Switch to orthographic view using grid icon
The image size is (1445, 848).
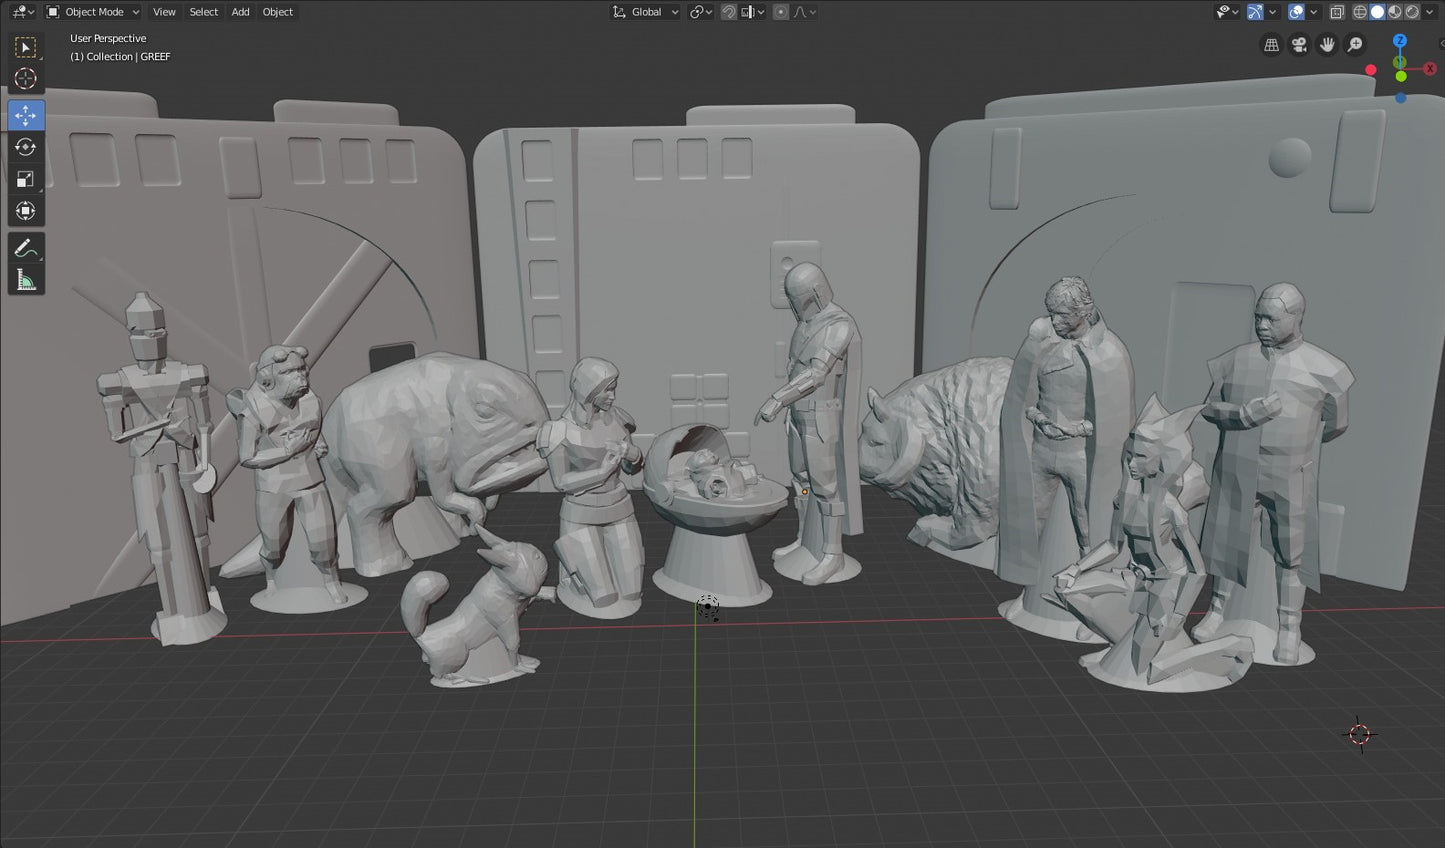[1271, 45]
